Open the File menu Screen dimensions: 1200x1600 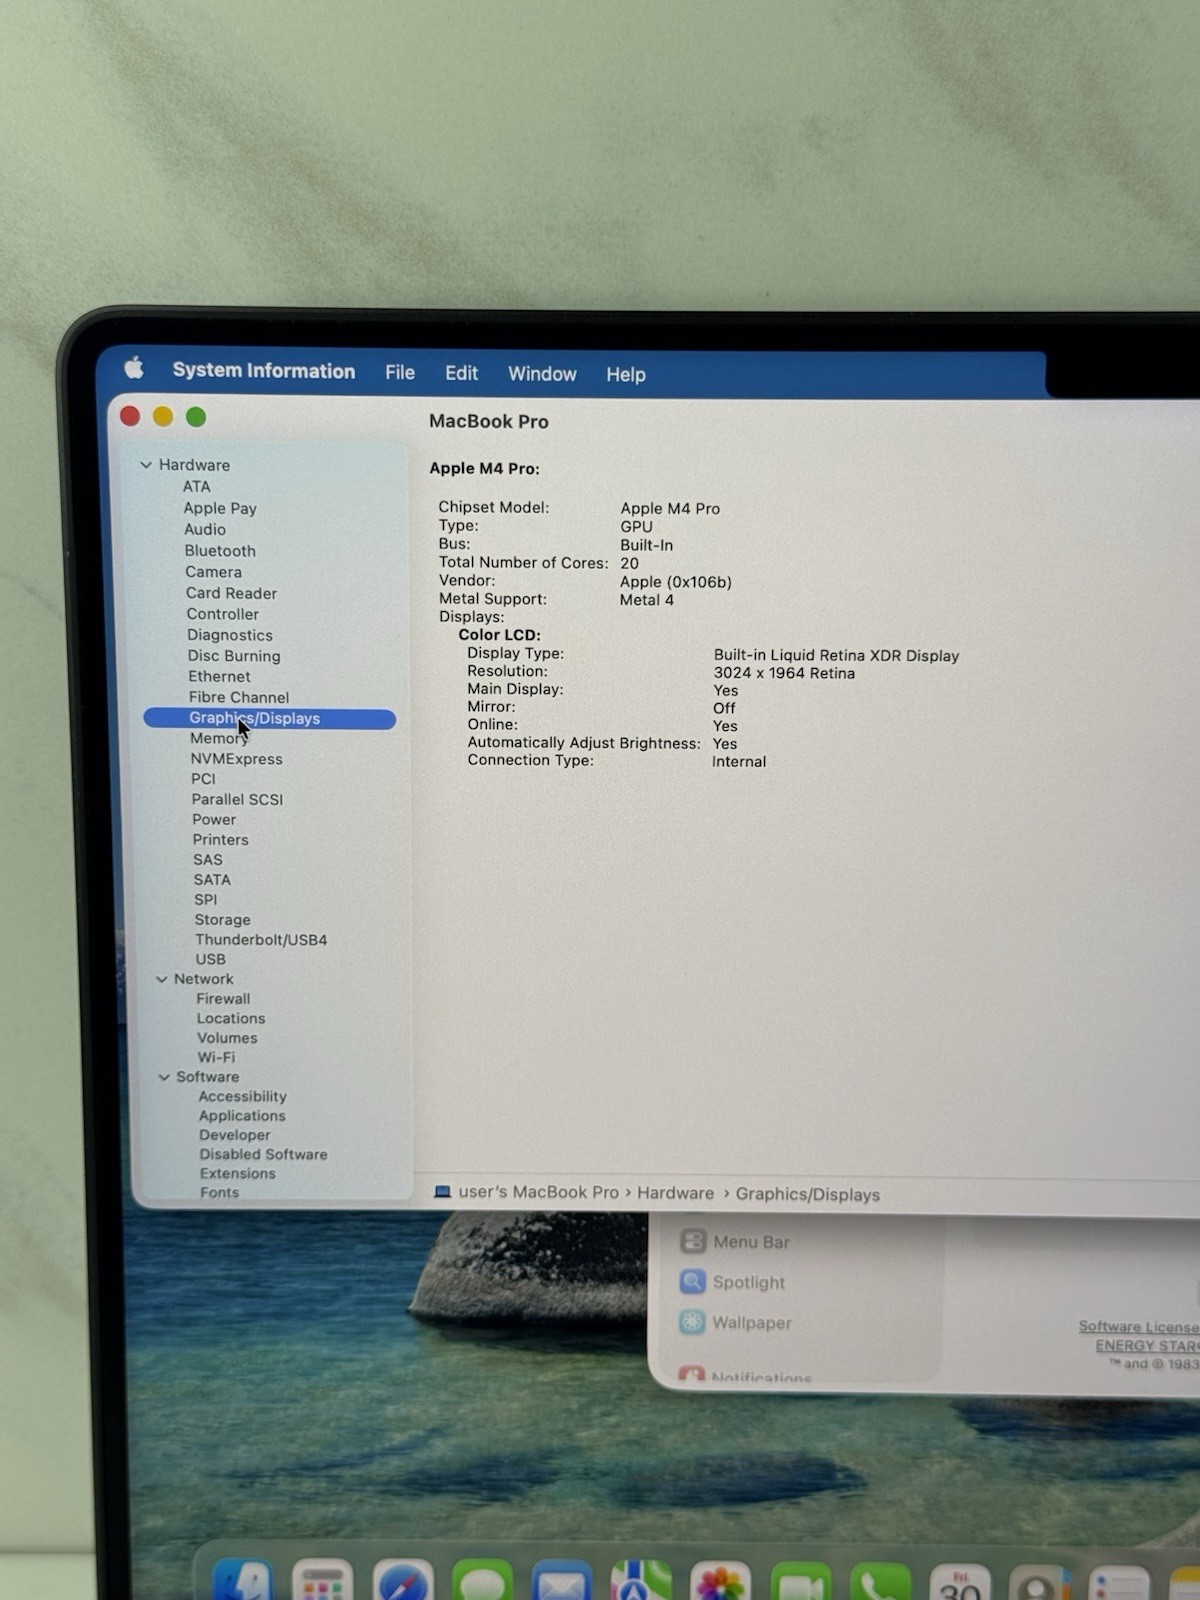coord(400,372)
